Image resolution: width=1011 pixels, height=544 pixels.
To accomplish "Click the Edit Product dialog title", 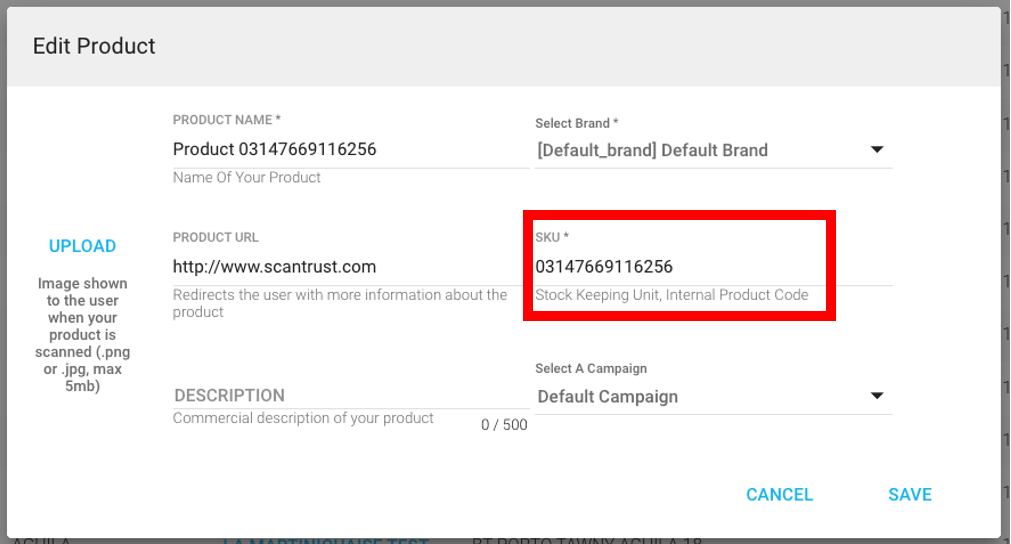I will tap(94, 46).
